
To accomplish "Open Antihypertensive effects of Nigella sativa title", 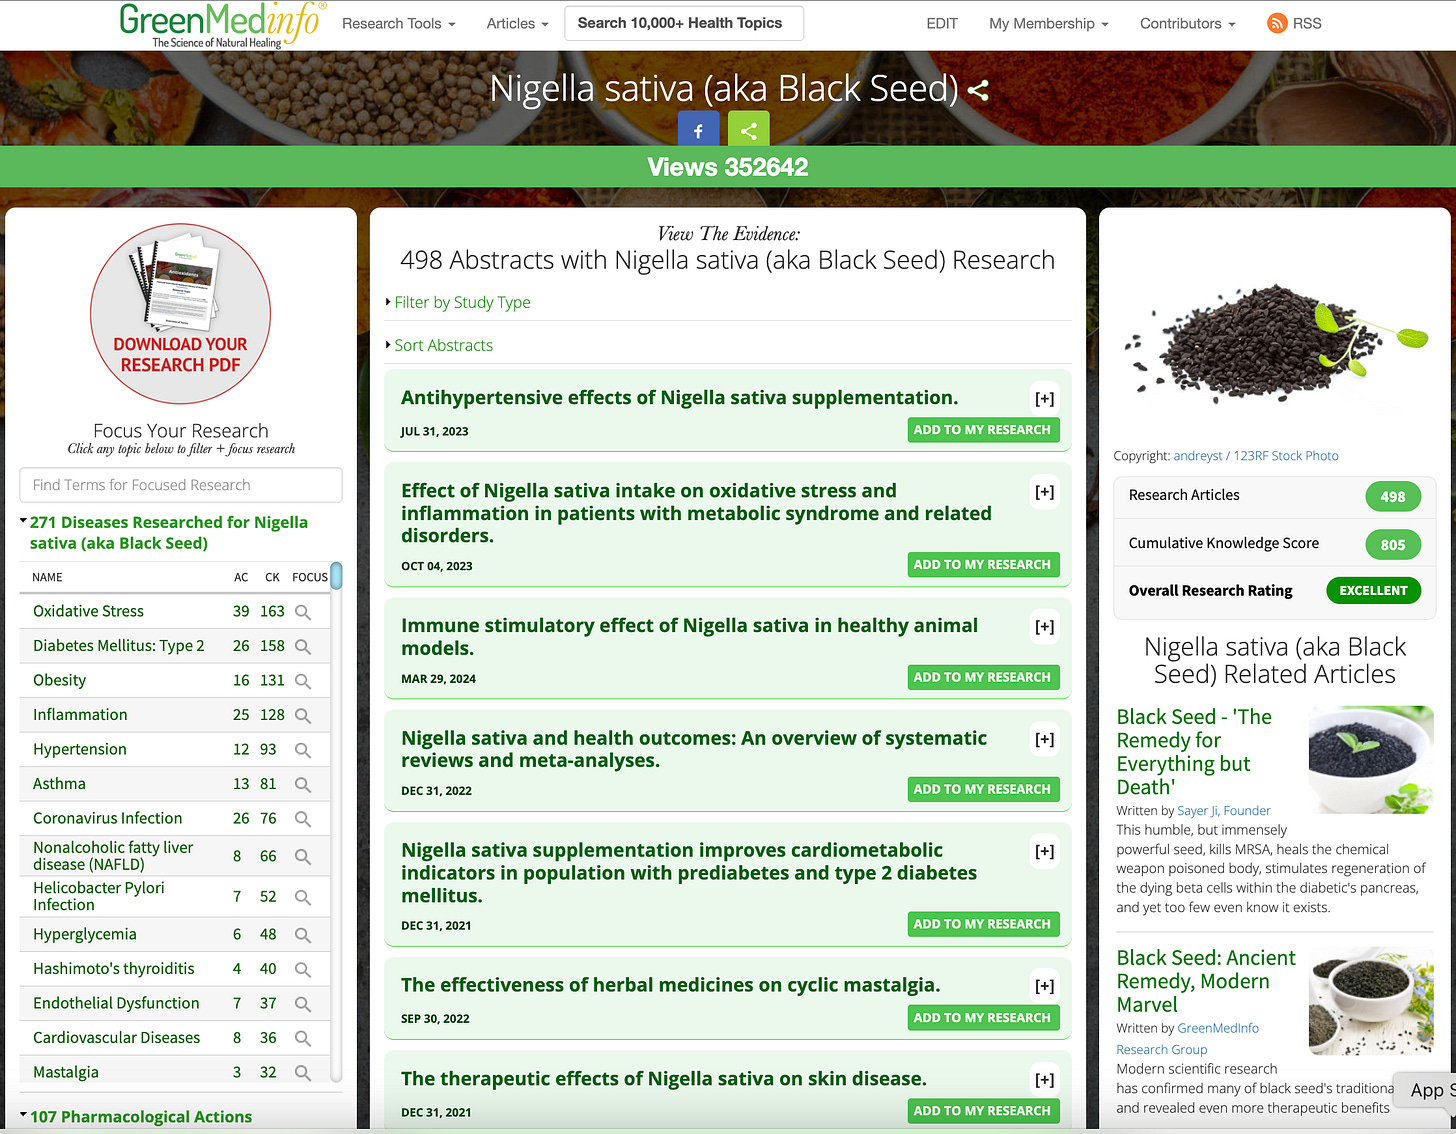I will (679, 398).
